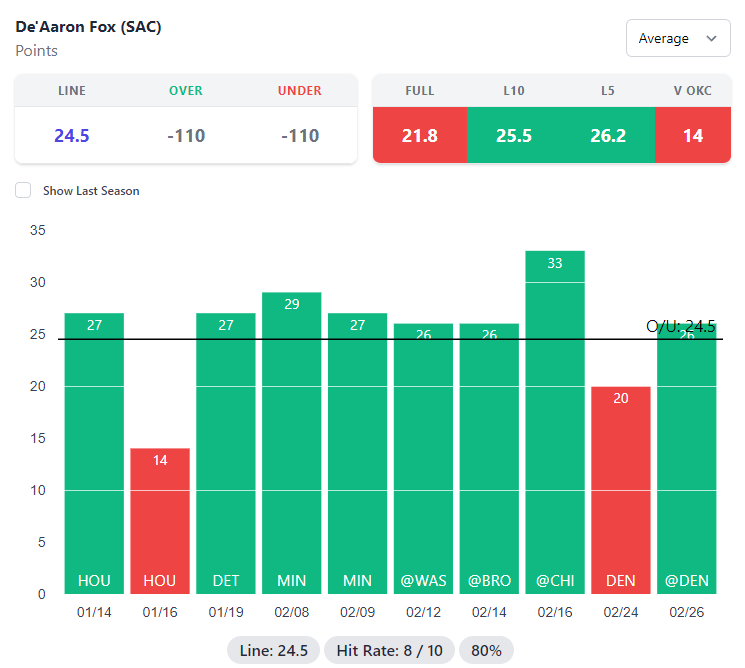This screenshot has width=745, height=668.
Task: Click the L5 average cell 26.2
Action: coord(608,135)
